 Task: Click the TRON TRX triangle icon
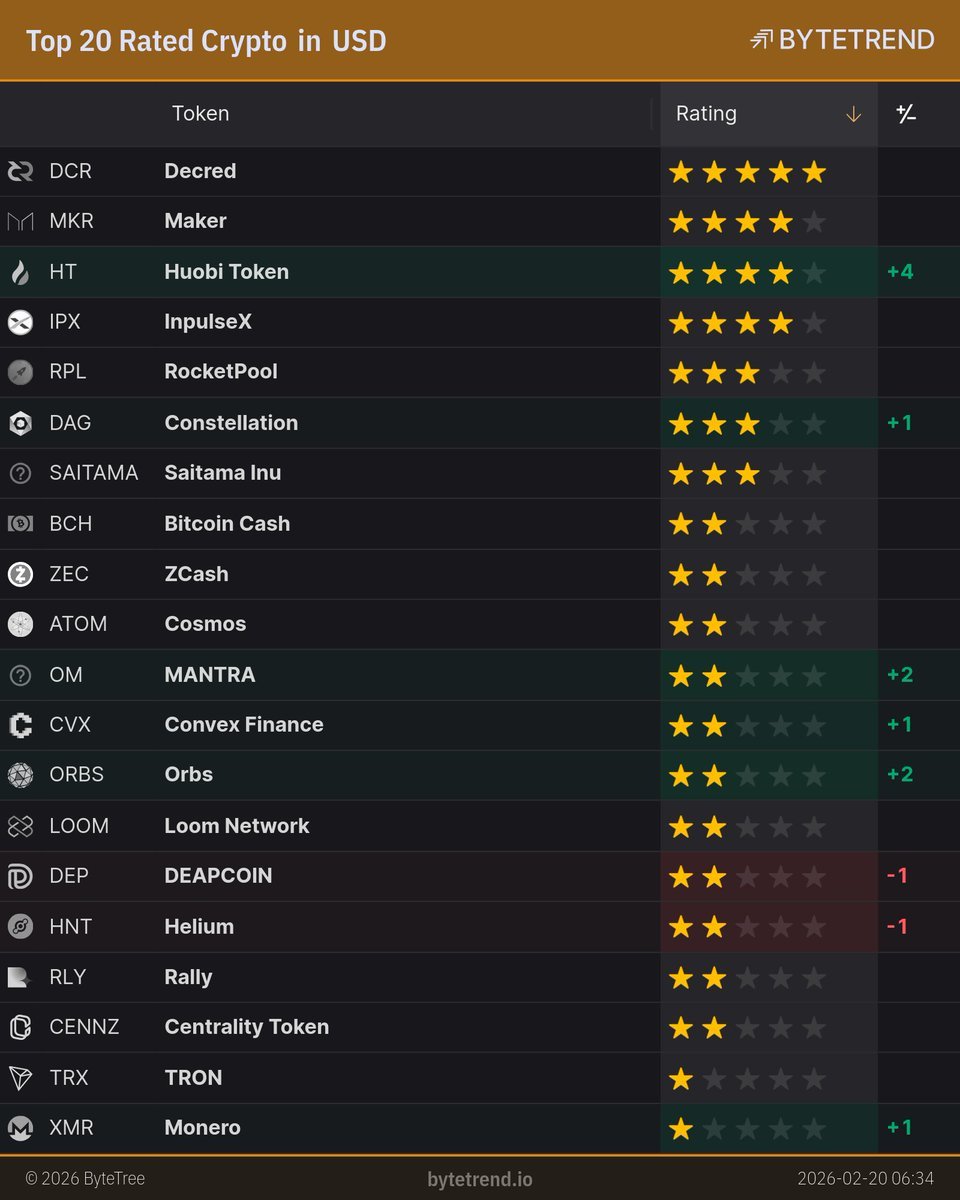(20, 1078)
